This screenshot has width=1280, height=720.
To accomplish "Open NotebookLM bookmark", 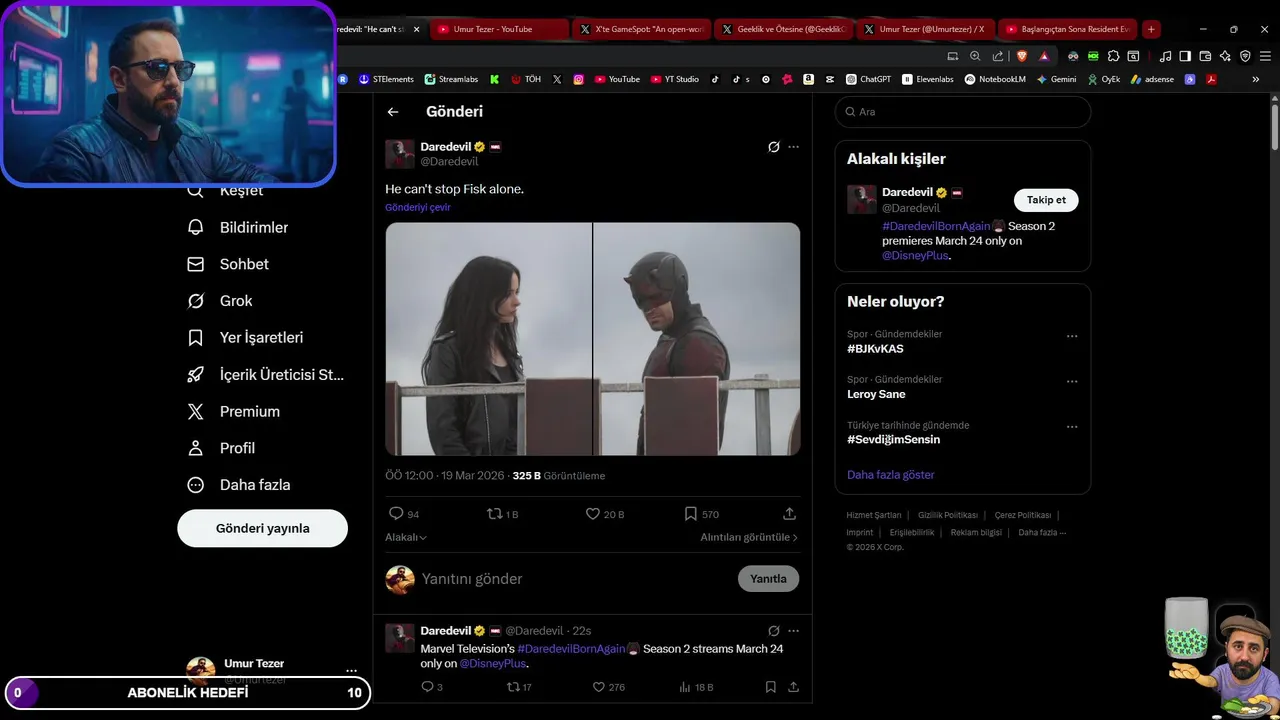I will (x=995, y=79).
